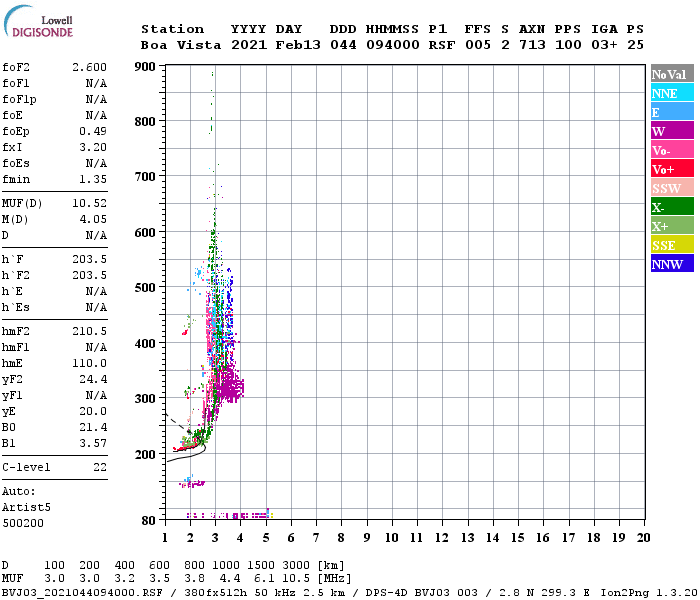Click the Lowell Digisonde logo
Screen dimensions: 700x600
[x=38, y=21]
